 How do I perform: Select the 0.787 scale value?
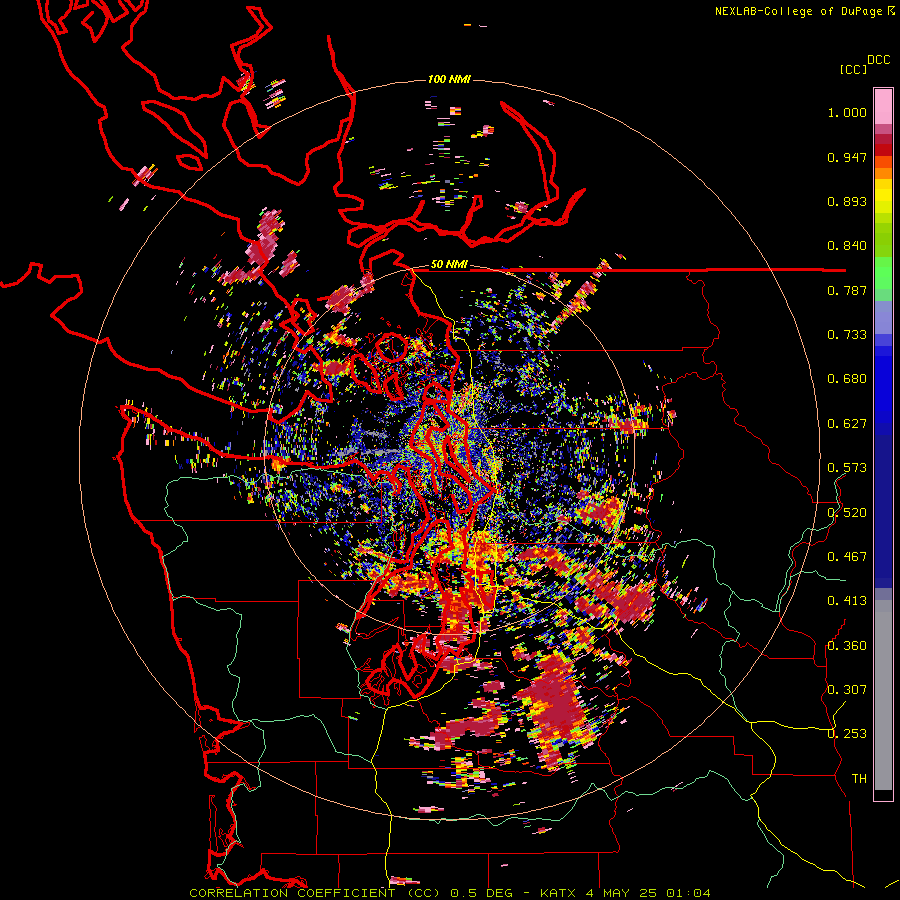point(847,290)
